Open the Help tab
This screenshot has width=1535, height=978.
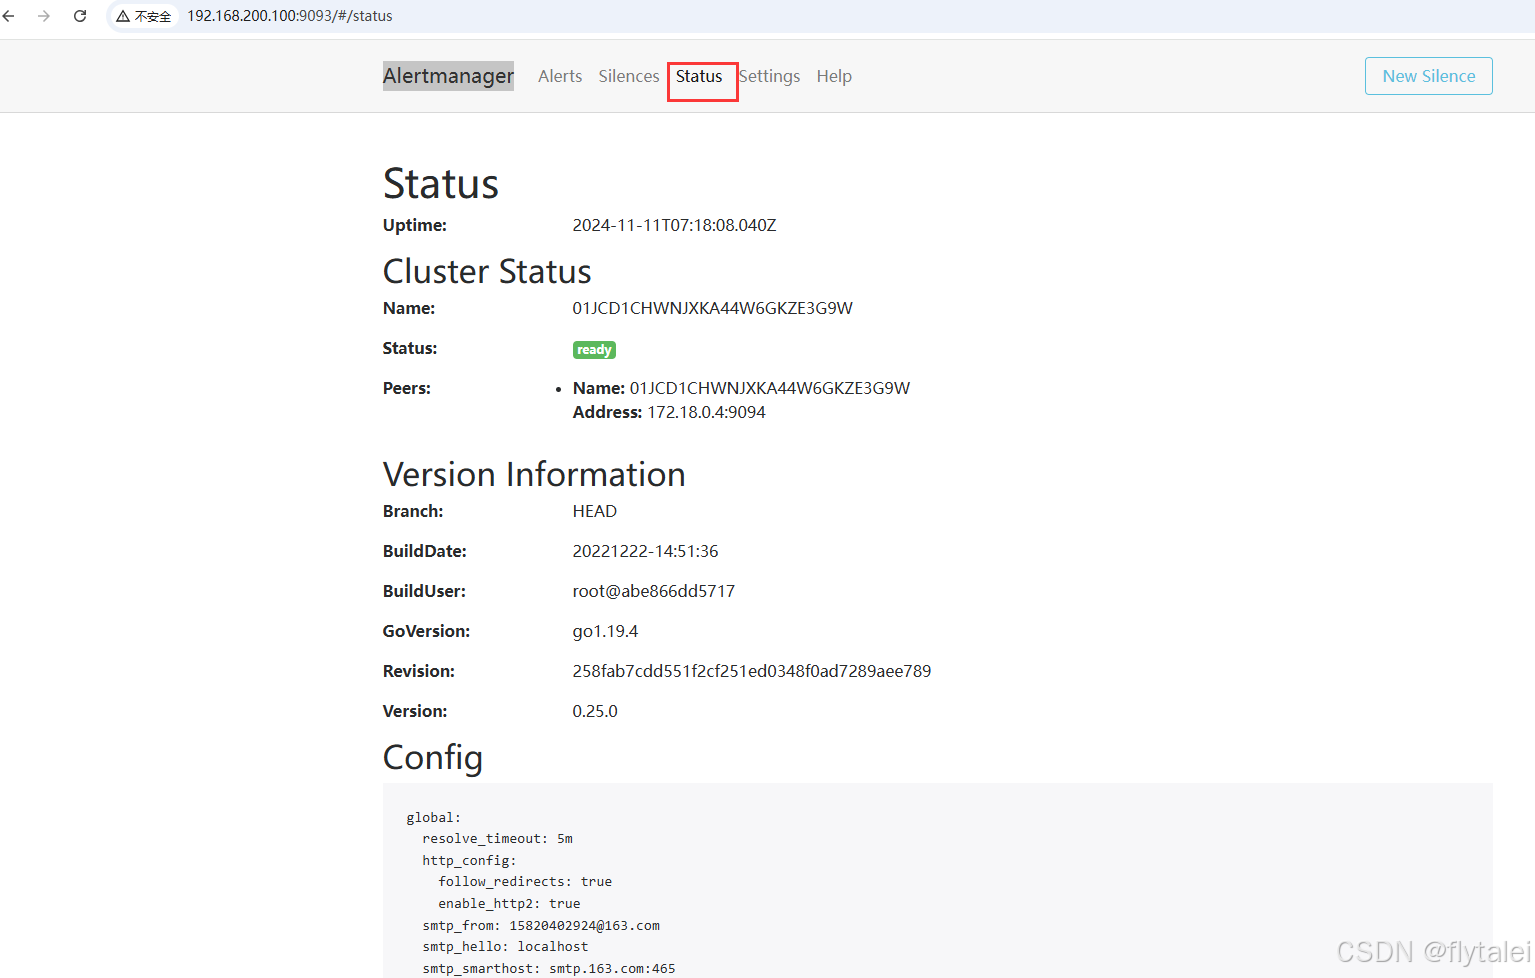click(834, 76)
